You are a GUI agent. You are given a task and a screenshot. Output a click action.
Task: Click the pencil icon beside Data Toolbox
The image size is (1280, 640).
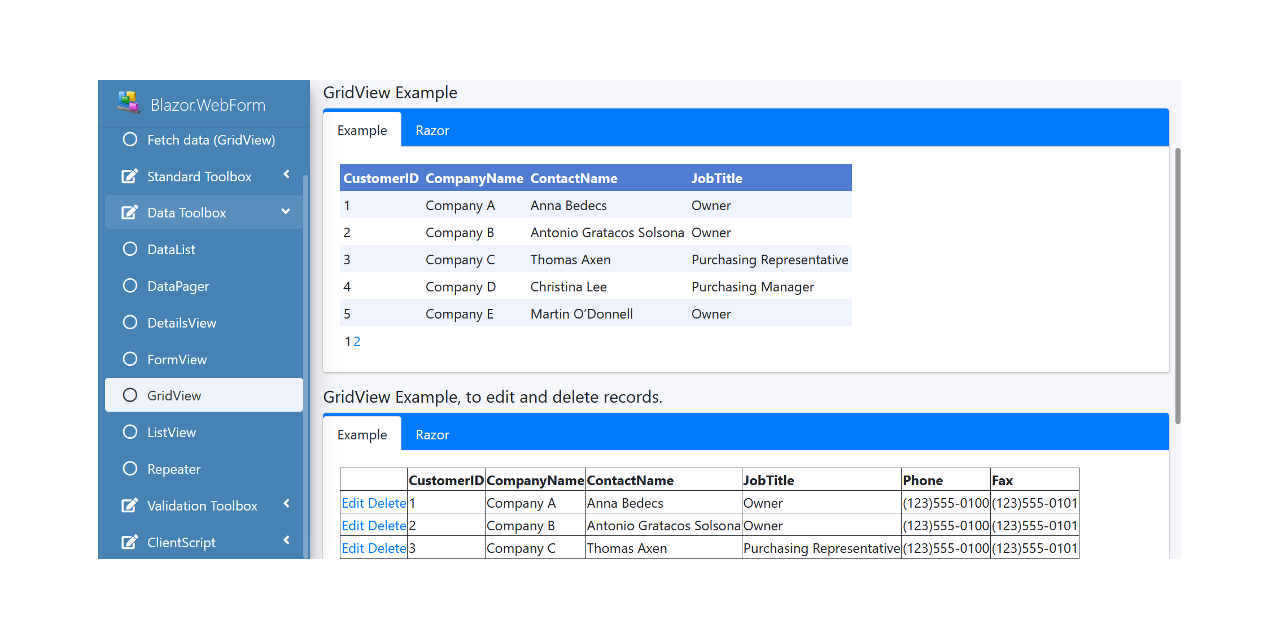128,212
